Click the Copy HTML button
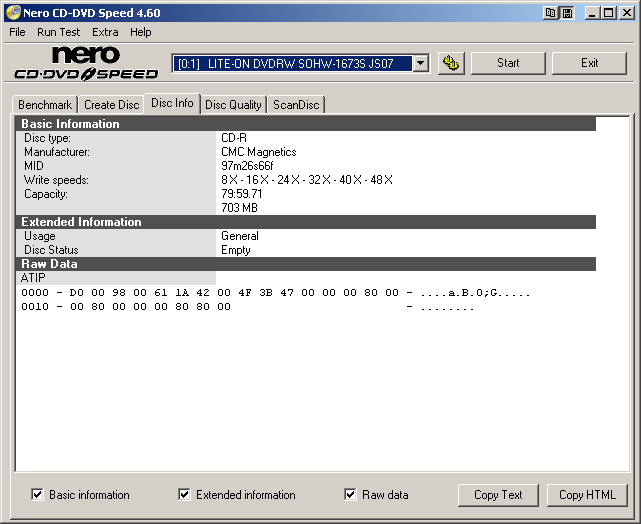This screenshot has width=641, height=524. 586,495
